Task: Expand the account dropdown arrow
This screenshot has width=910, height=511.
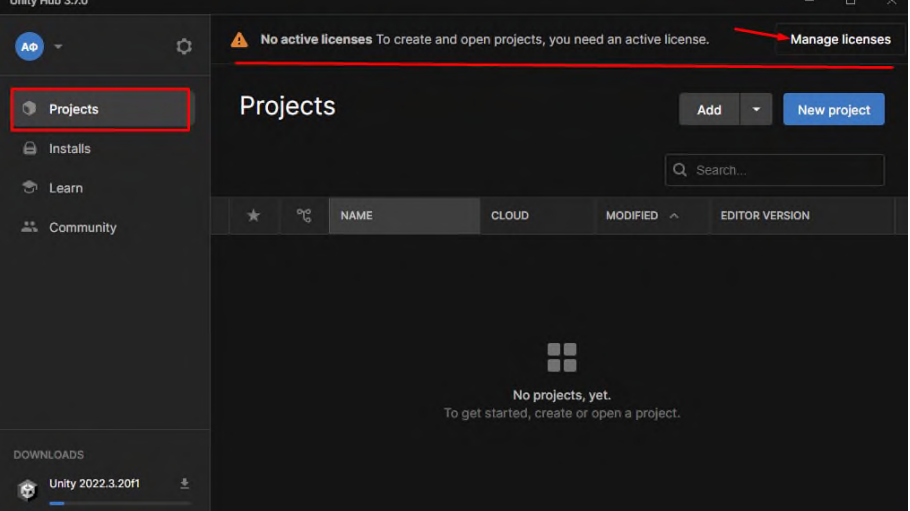Action: (58, 46)
